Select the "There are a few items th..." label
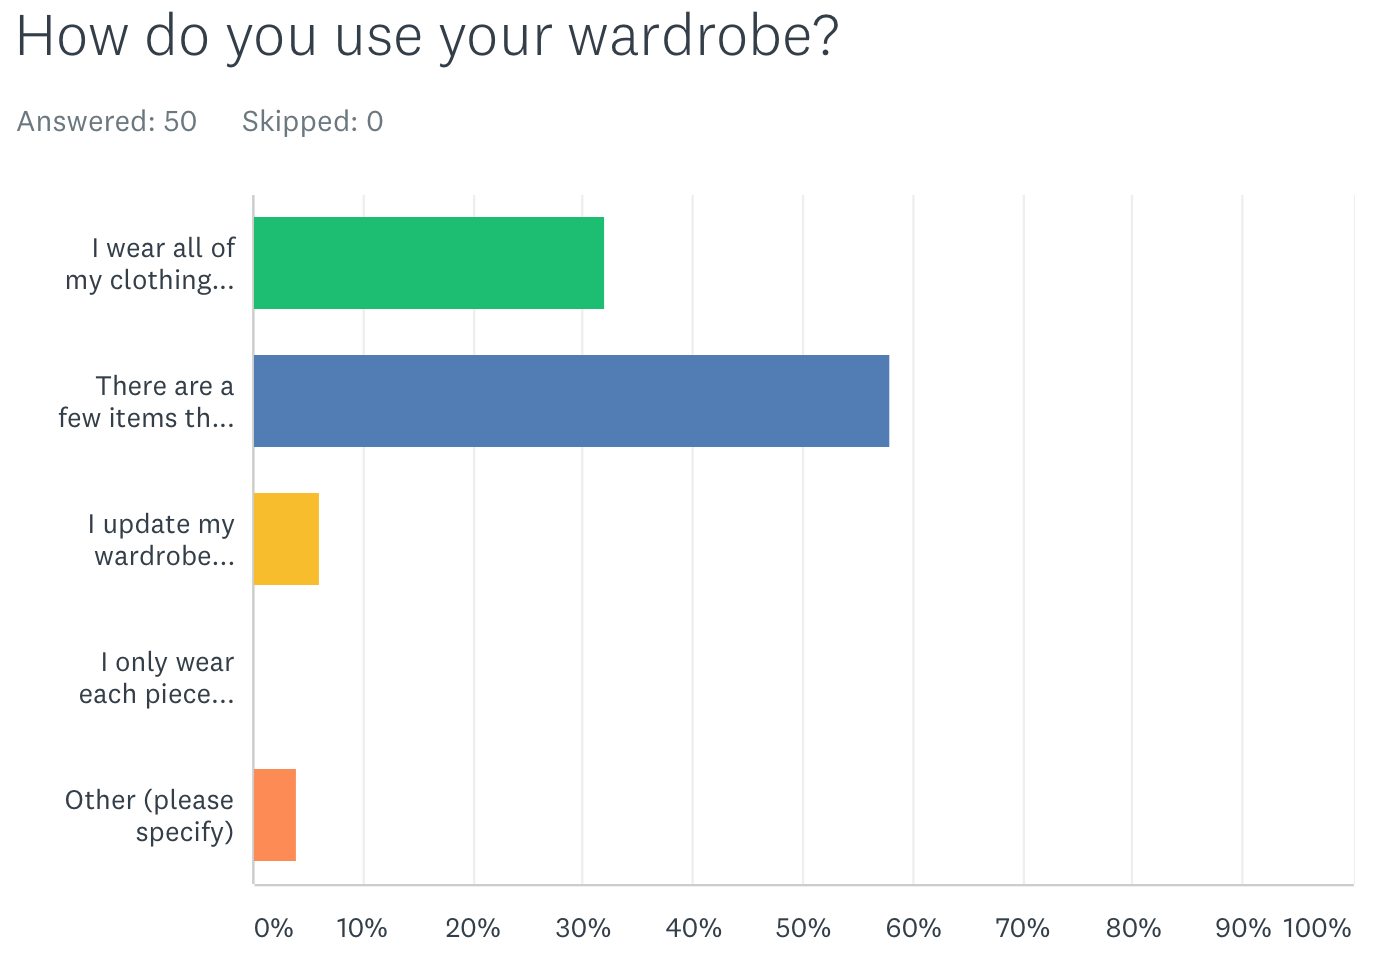 [x=147, y=402]
